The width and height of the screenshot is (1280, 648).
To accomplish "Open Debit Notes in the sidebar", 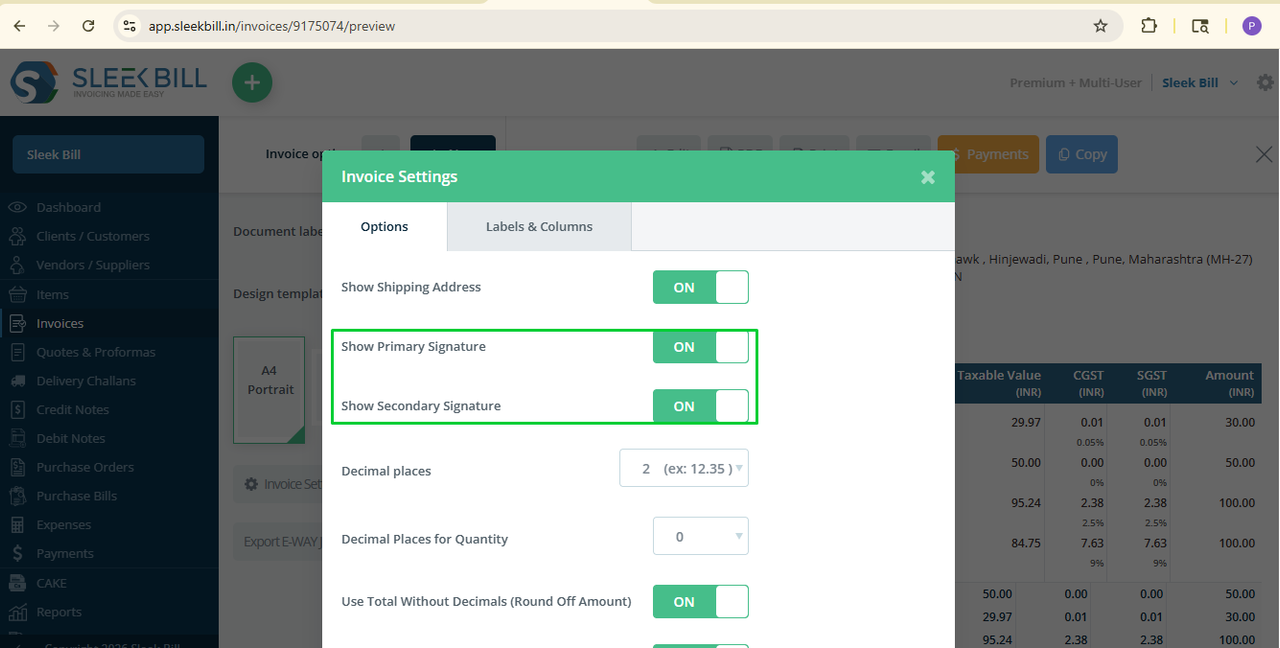I will (x=70, y=439).
